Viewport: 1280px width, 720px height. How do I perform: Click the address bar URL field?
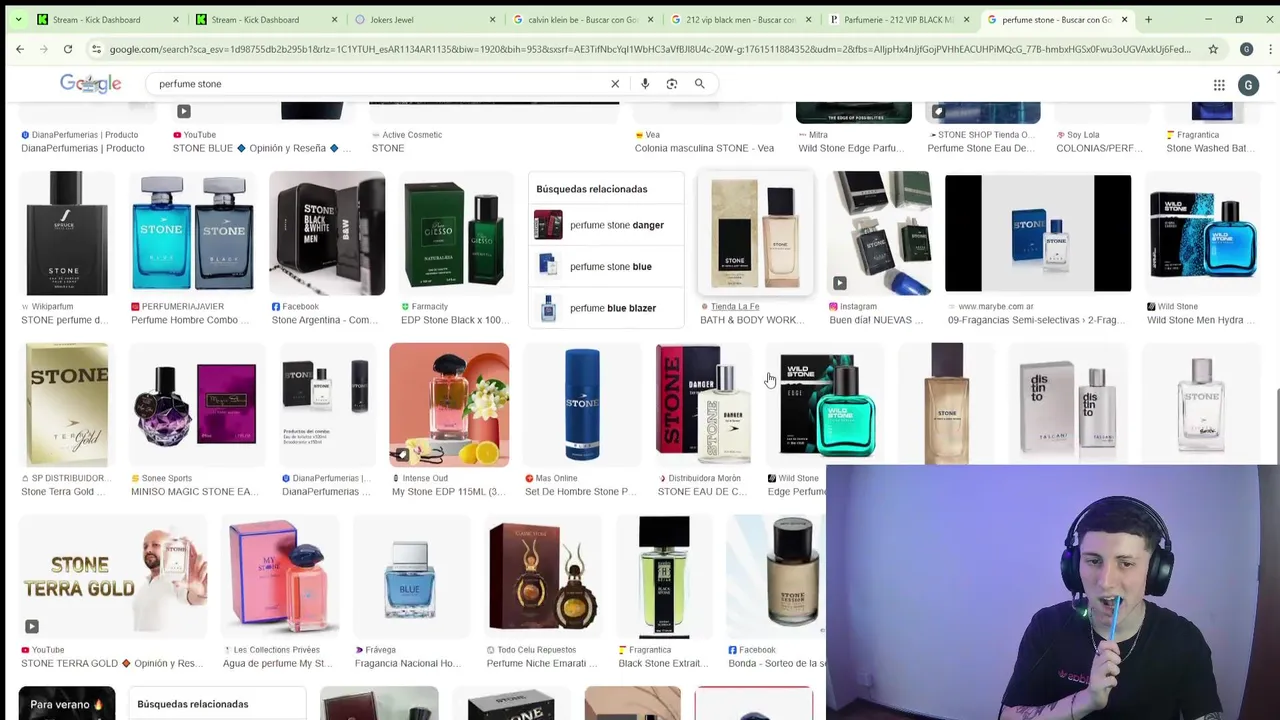pyautogui.click(x=650, y=49)
